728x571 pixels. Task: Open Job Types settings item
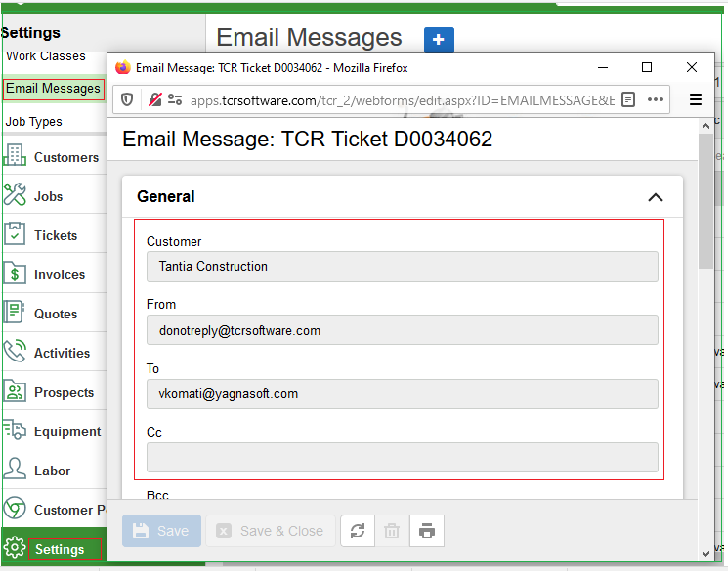click(34, 122)
